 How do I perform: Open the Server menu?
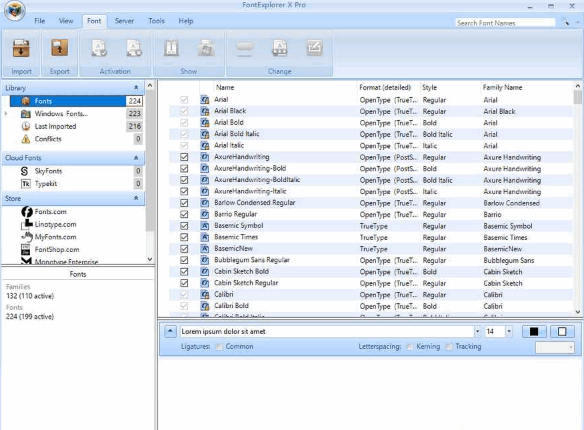(124, 21)
